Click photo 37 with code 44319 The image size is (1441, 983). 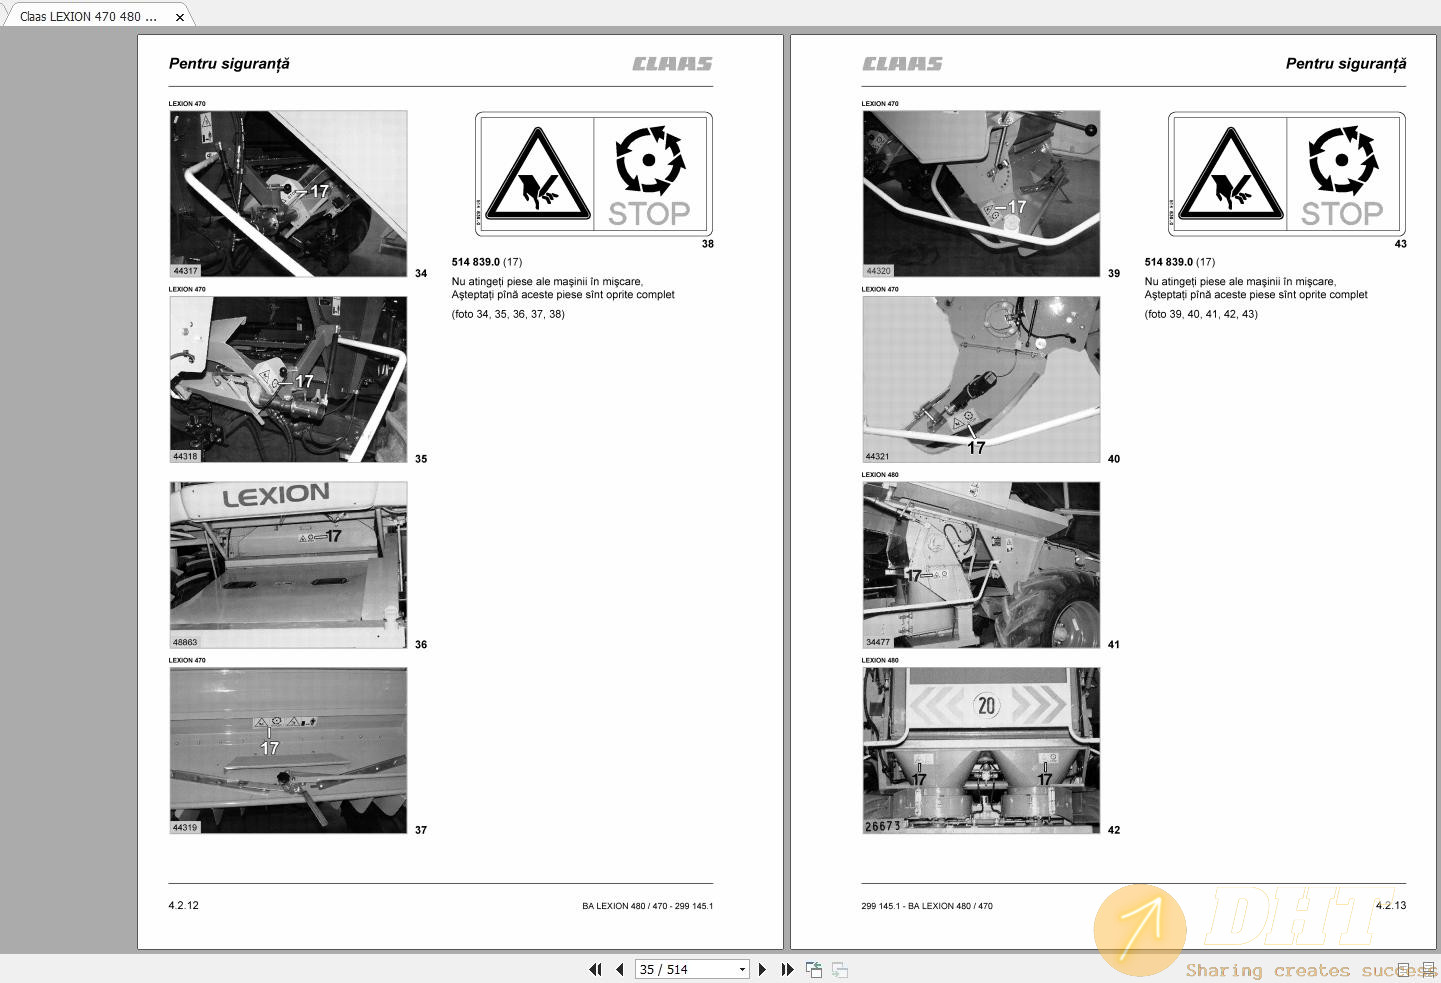[288, 750]
